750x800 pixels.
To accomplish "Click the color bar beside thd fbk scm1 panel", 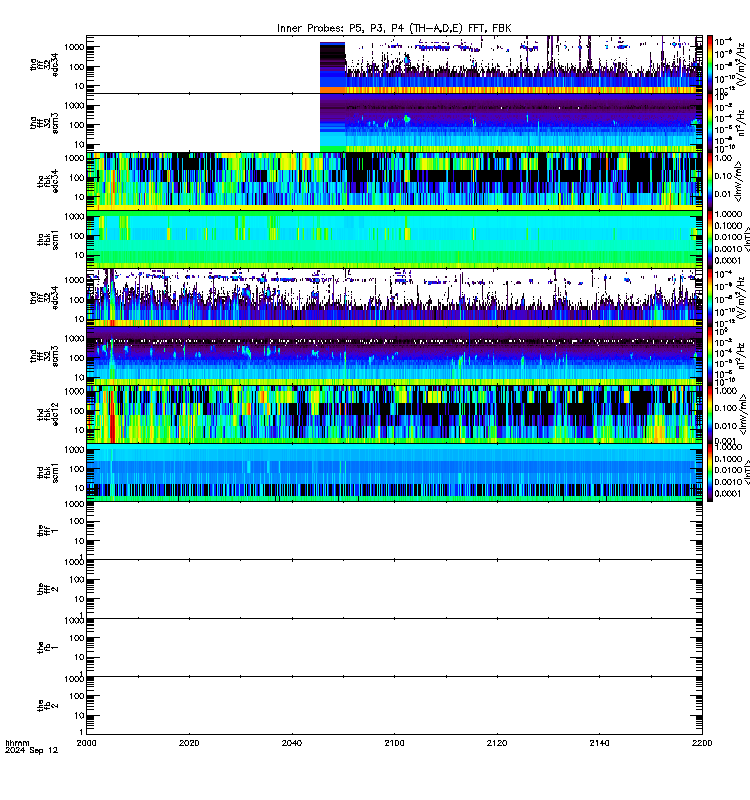I will point(709,472).
